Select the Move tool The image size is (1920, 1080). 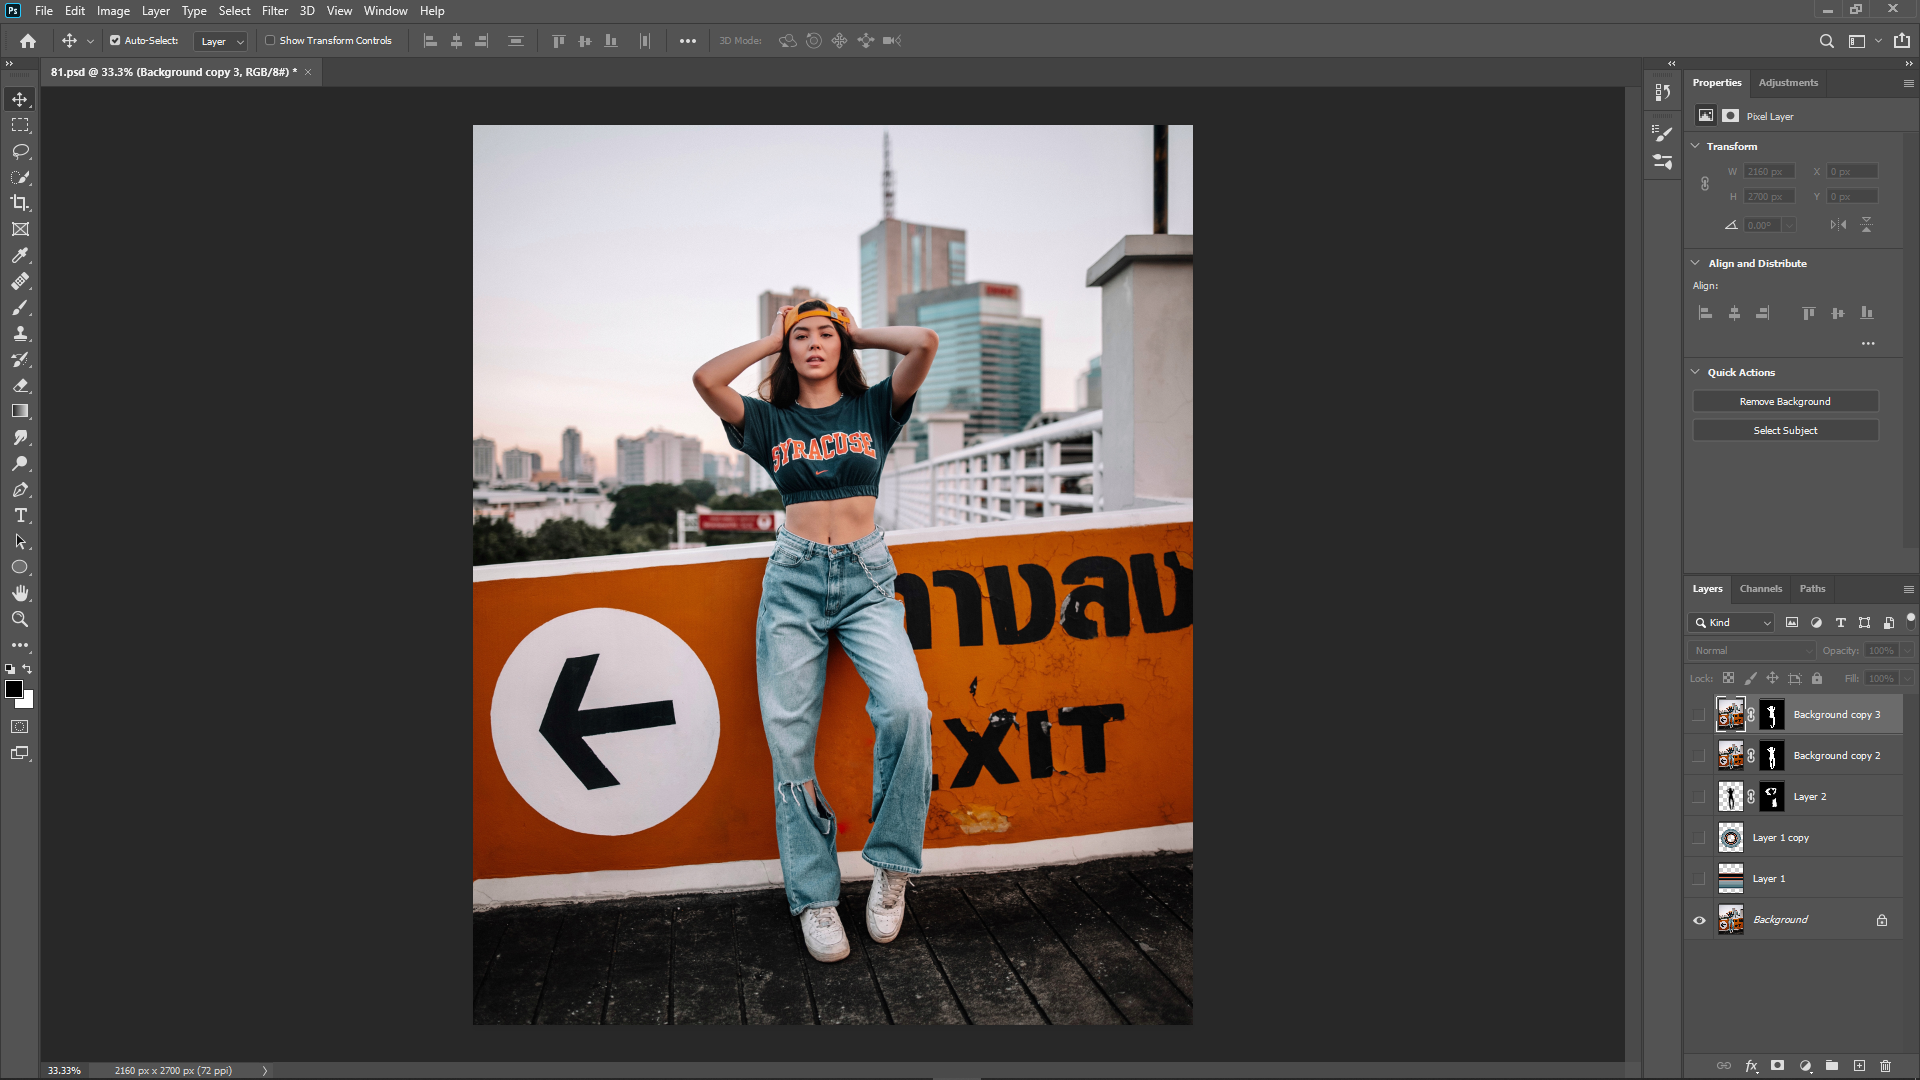click(20, 99)
